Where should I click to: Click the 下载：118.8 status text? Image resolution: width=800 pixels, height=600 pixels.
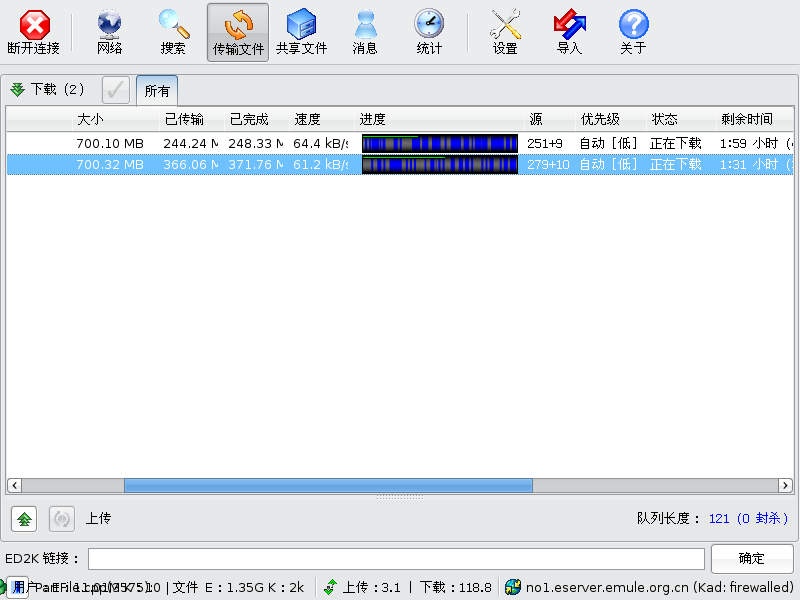(455, 587)
